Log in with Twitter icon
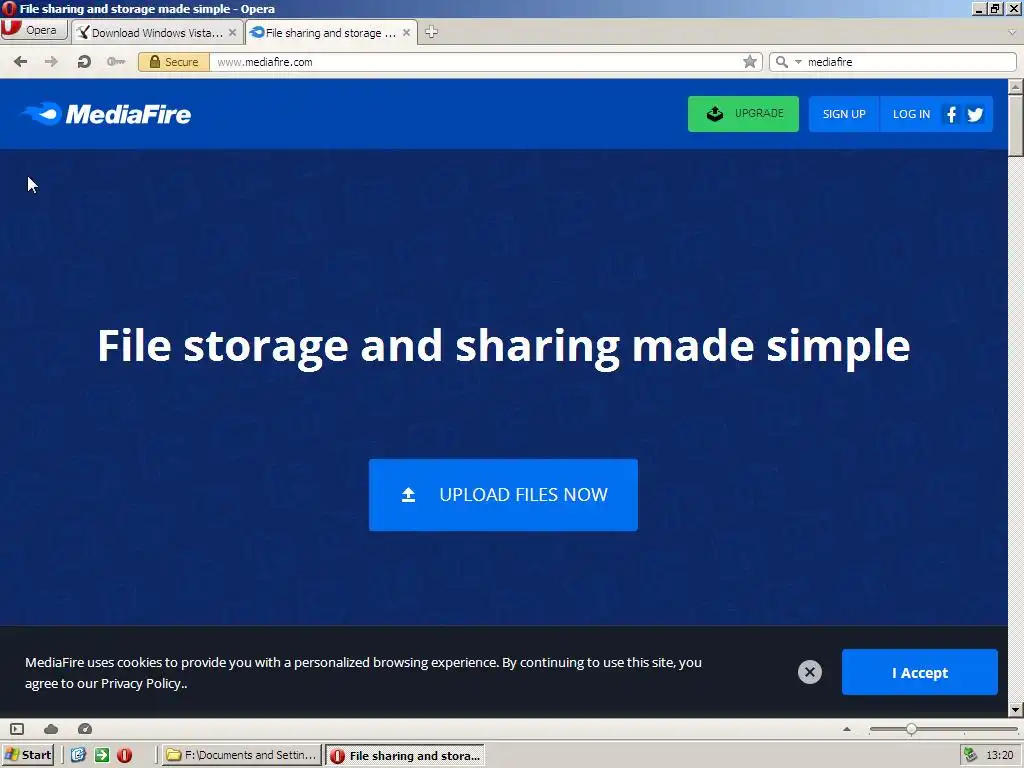This screenshot has height=768, width=1024. click(975, 115)
